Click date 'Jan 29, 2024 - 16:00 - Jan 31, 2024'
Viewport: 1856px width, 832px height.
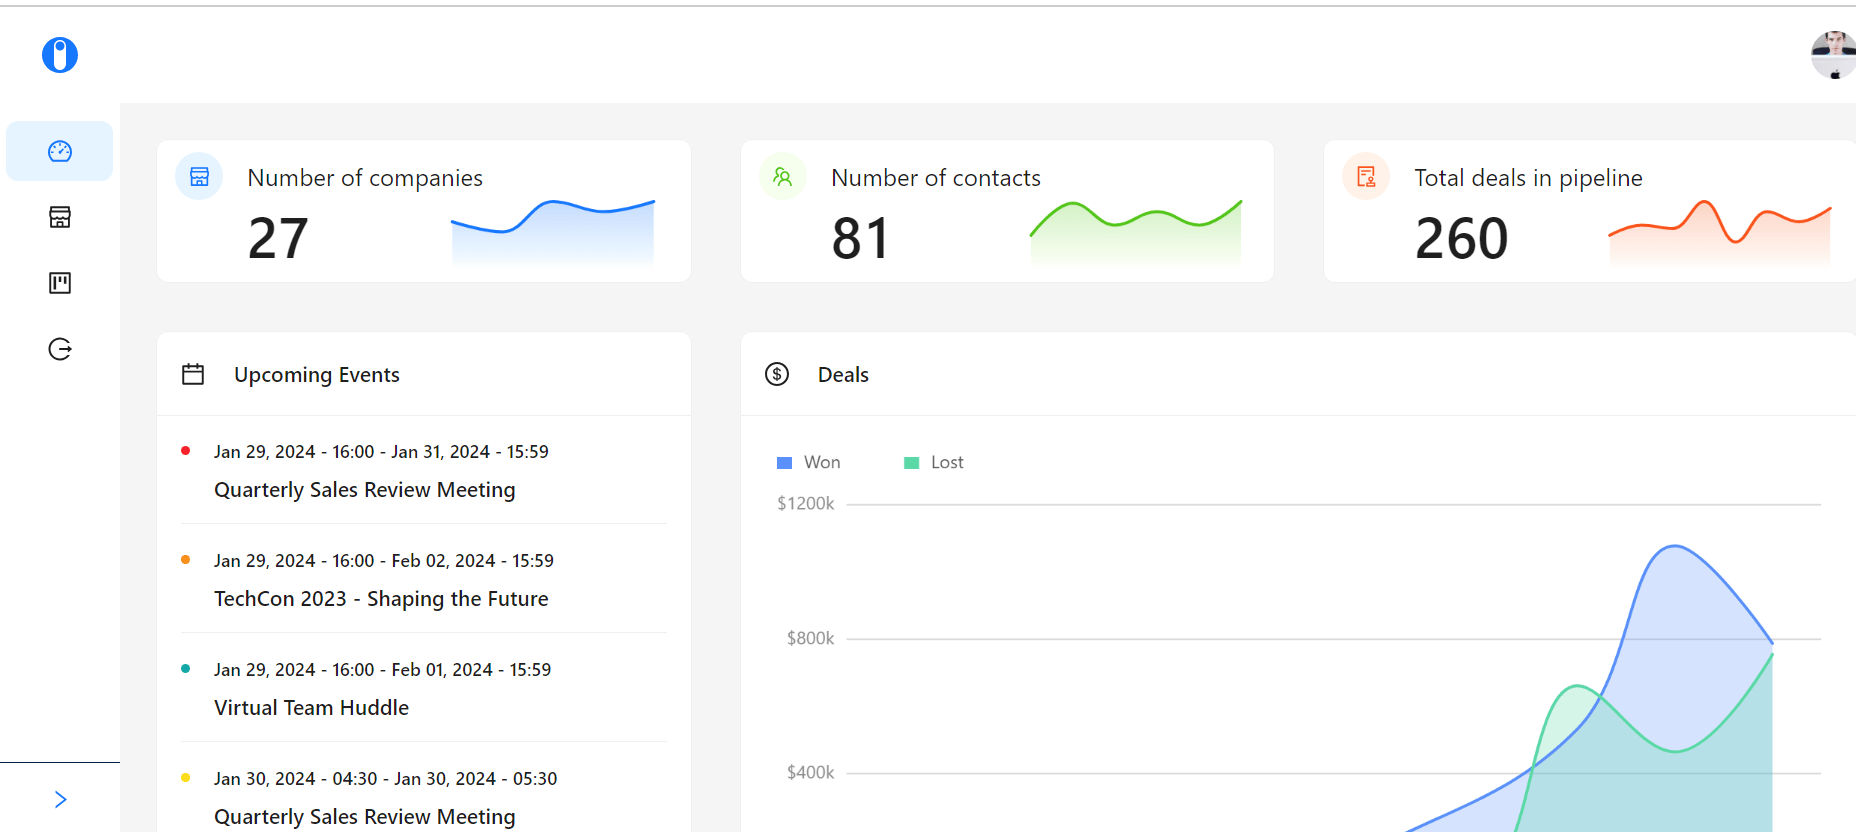(x=381, y=452)
